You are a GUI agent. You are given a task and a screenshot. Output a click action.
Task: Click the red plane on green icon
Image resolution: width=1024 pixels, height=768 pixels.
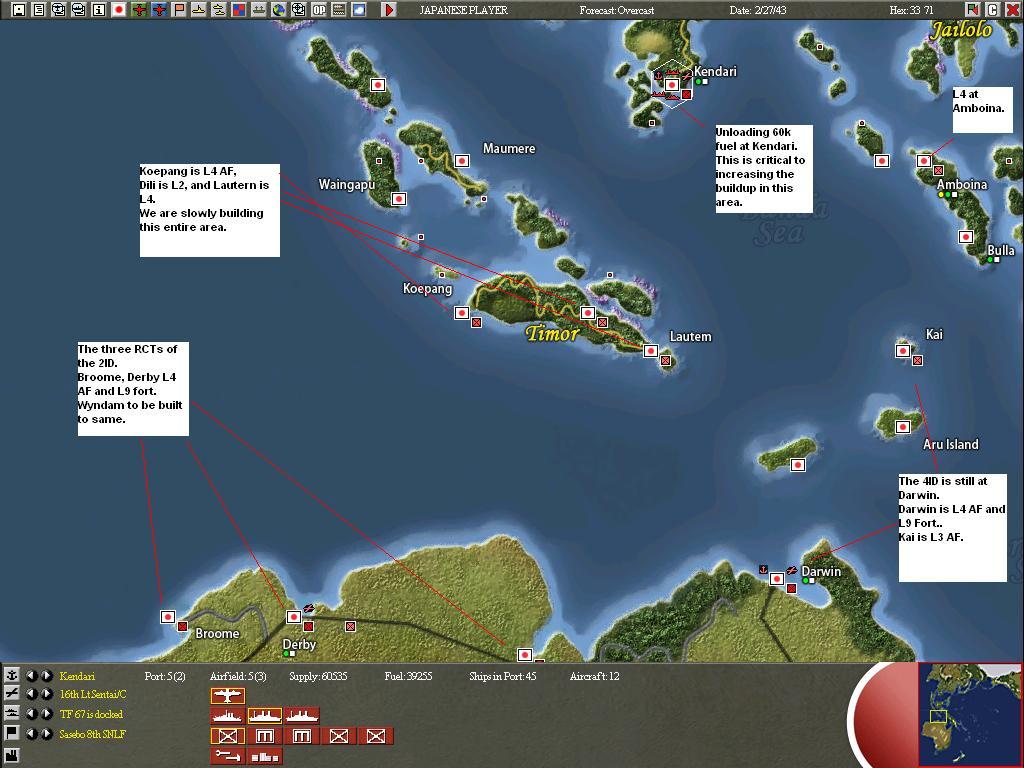(x=138, y=9)
